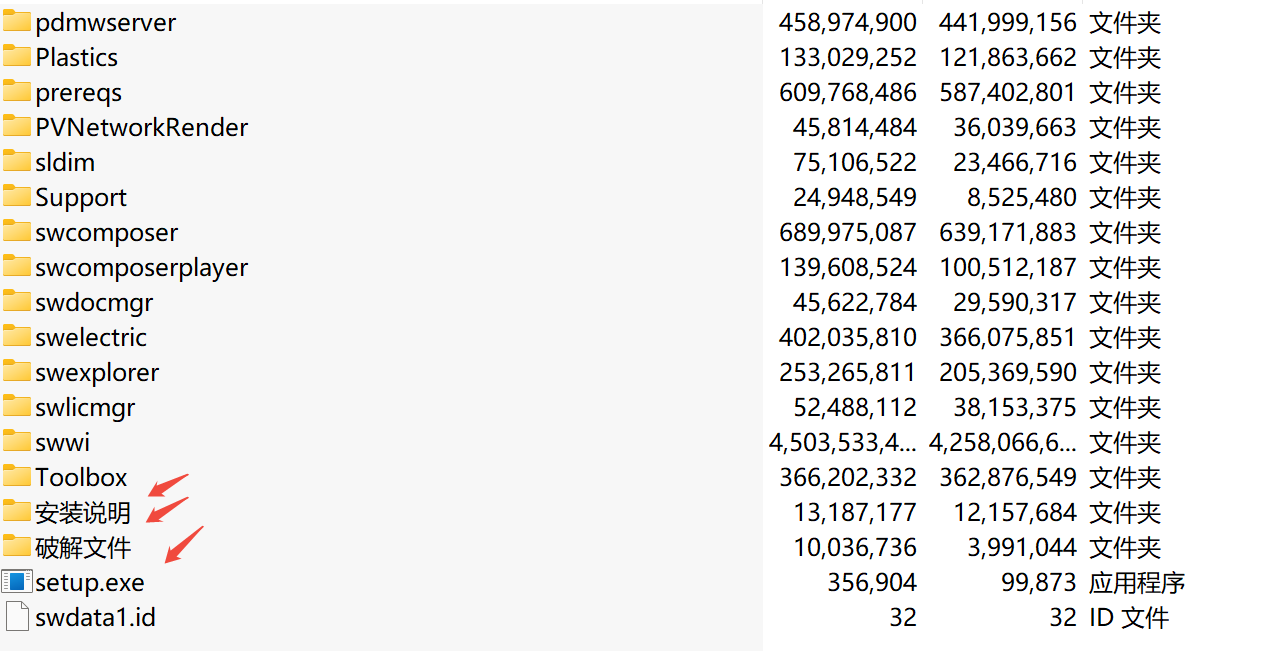Screen dimensions: 1262x651
Task: Select the swexplorer folder name
Action: click(97, 372)
